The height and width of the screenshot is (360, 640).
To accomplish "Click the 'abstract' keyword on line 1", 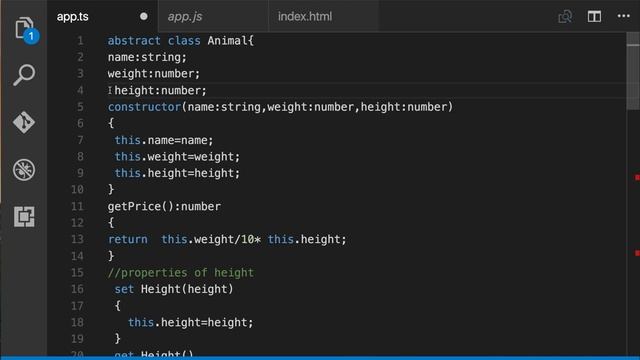I will [134, 41].
